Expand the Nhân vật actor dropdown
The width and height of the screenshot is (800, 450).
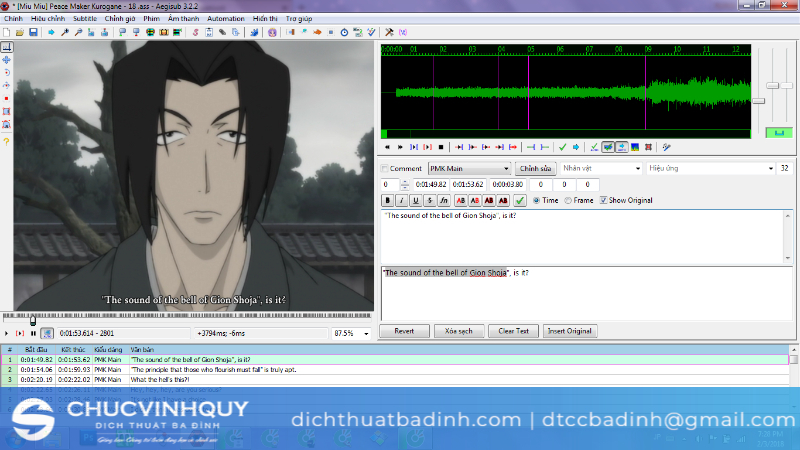637,168
